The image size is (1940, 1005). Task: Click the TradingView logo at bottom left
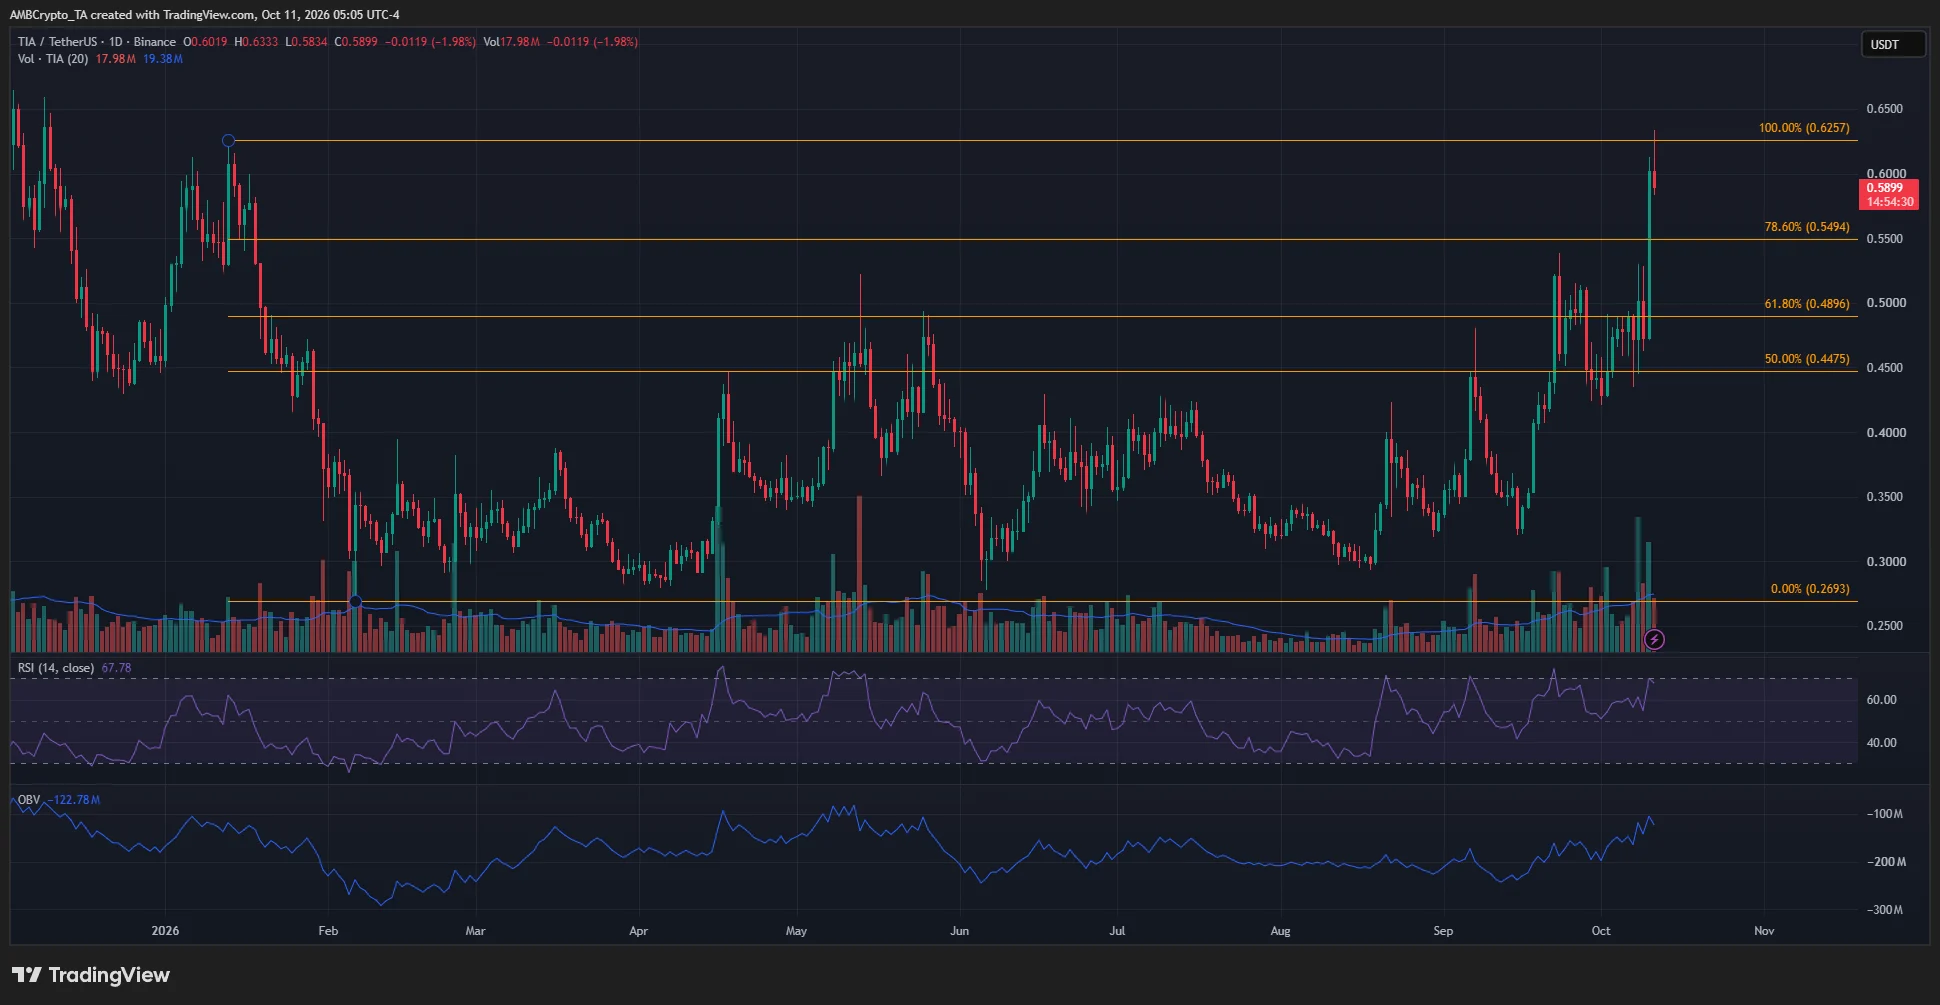coord(91,975)
